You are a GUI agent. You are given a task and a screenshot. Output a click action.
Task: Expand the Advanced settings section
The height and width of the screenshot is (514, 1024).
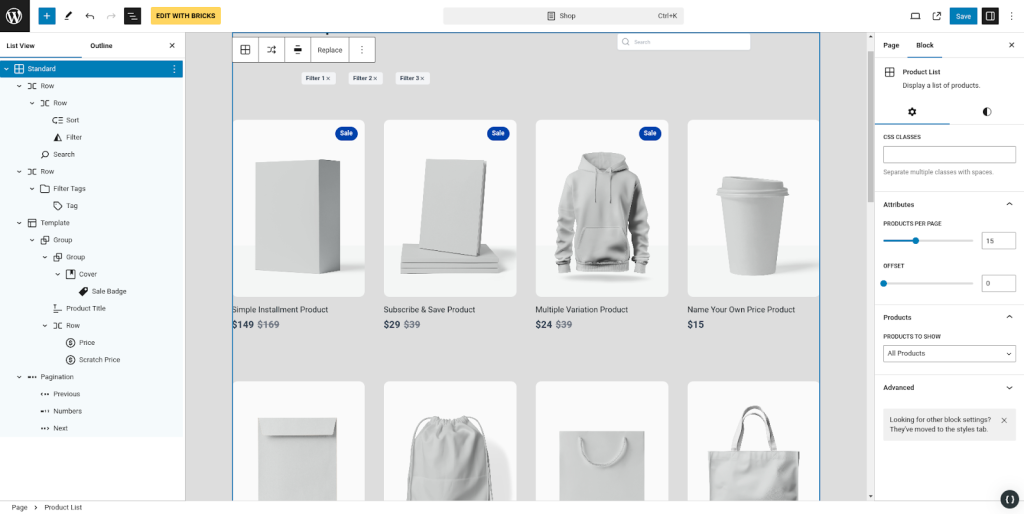(1009, 387)
